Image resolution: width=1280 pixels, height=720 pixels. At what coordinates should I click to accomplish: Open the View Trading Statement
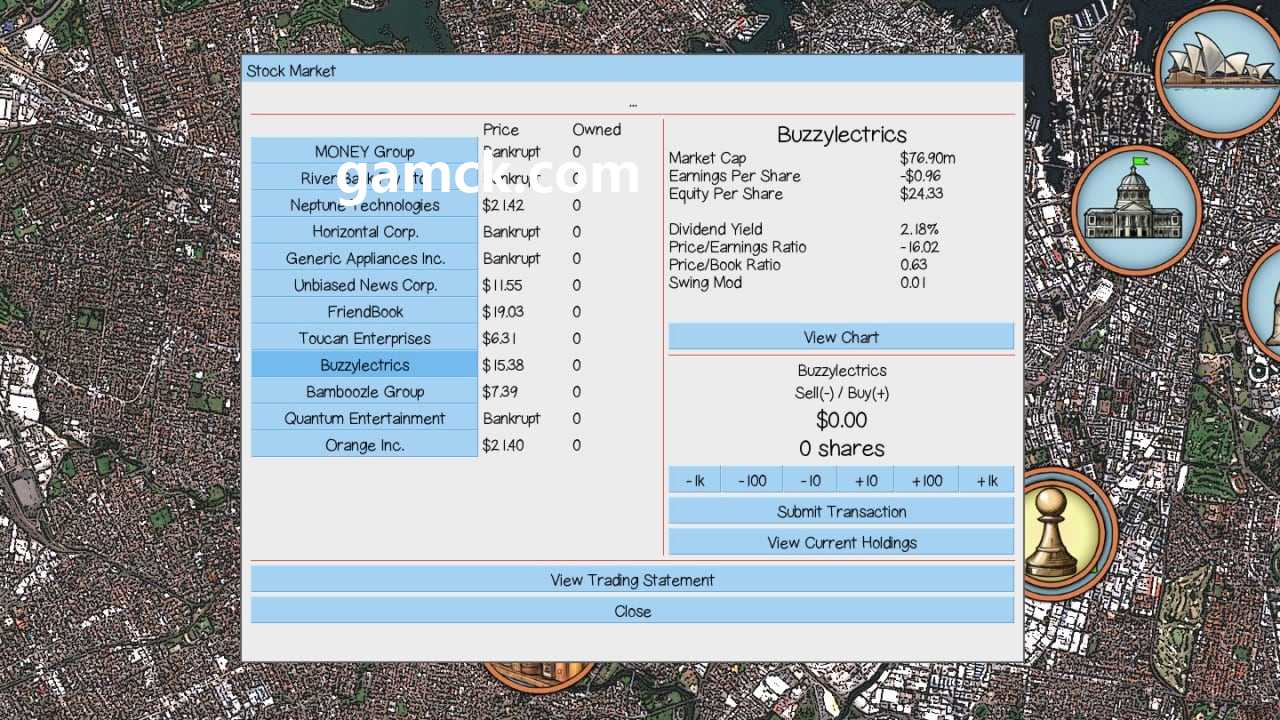coord(632,580)
